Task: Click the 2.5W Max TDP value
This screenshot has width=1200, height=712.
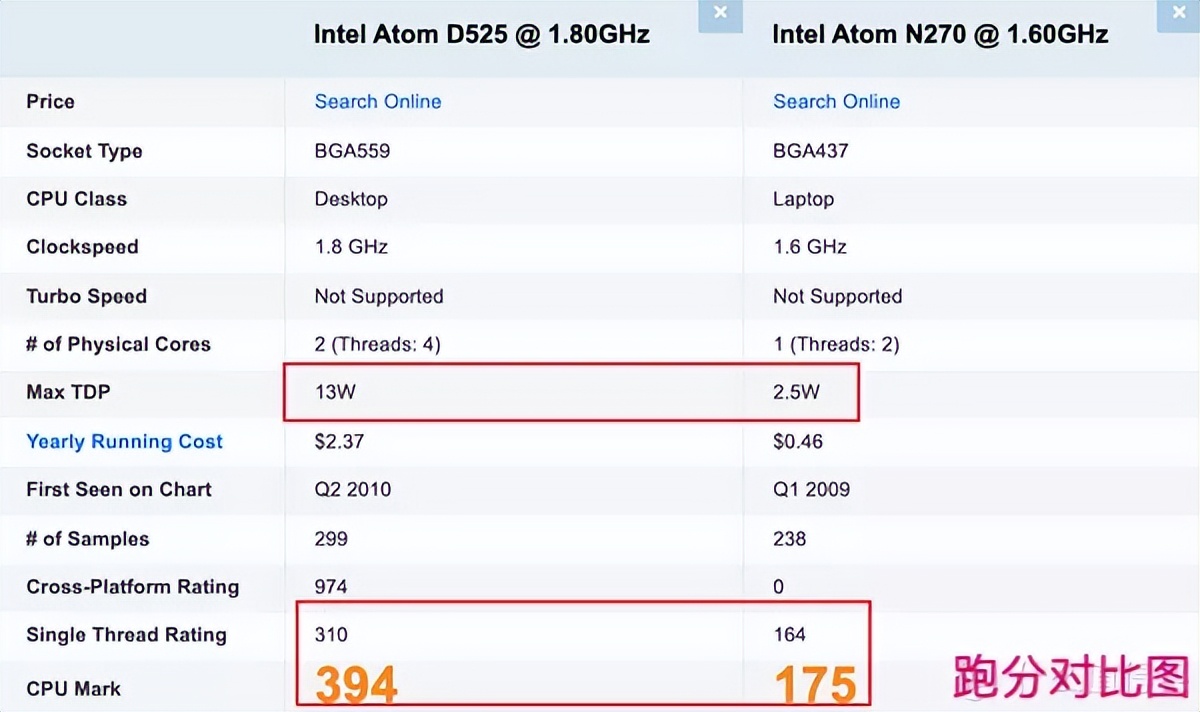Action: coord(796,392)
